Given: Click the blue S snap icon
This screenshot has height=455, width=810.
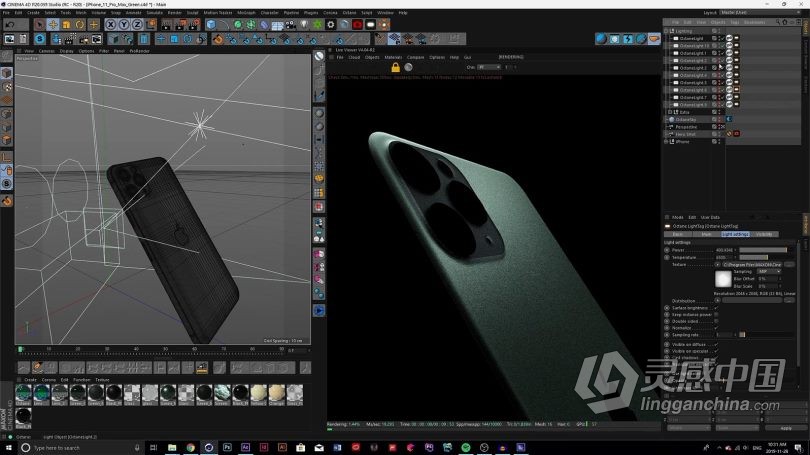Looking at the screenshot, I should pyautogui.click(x=40, y=39).
